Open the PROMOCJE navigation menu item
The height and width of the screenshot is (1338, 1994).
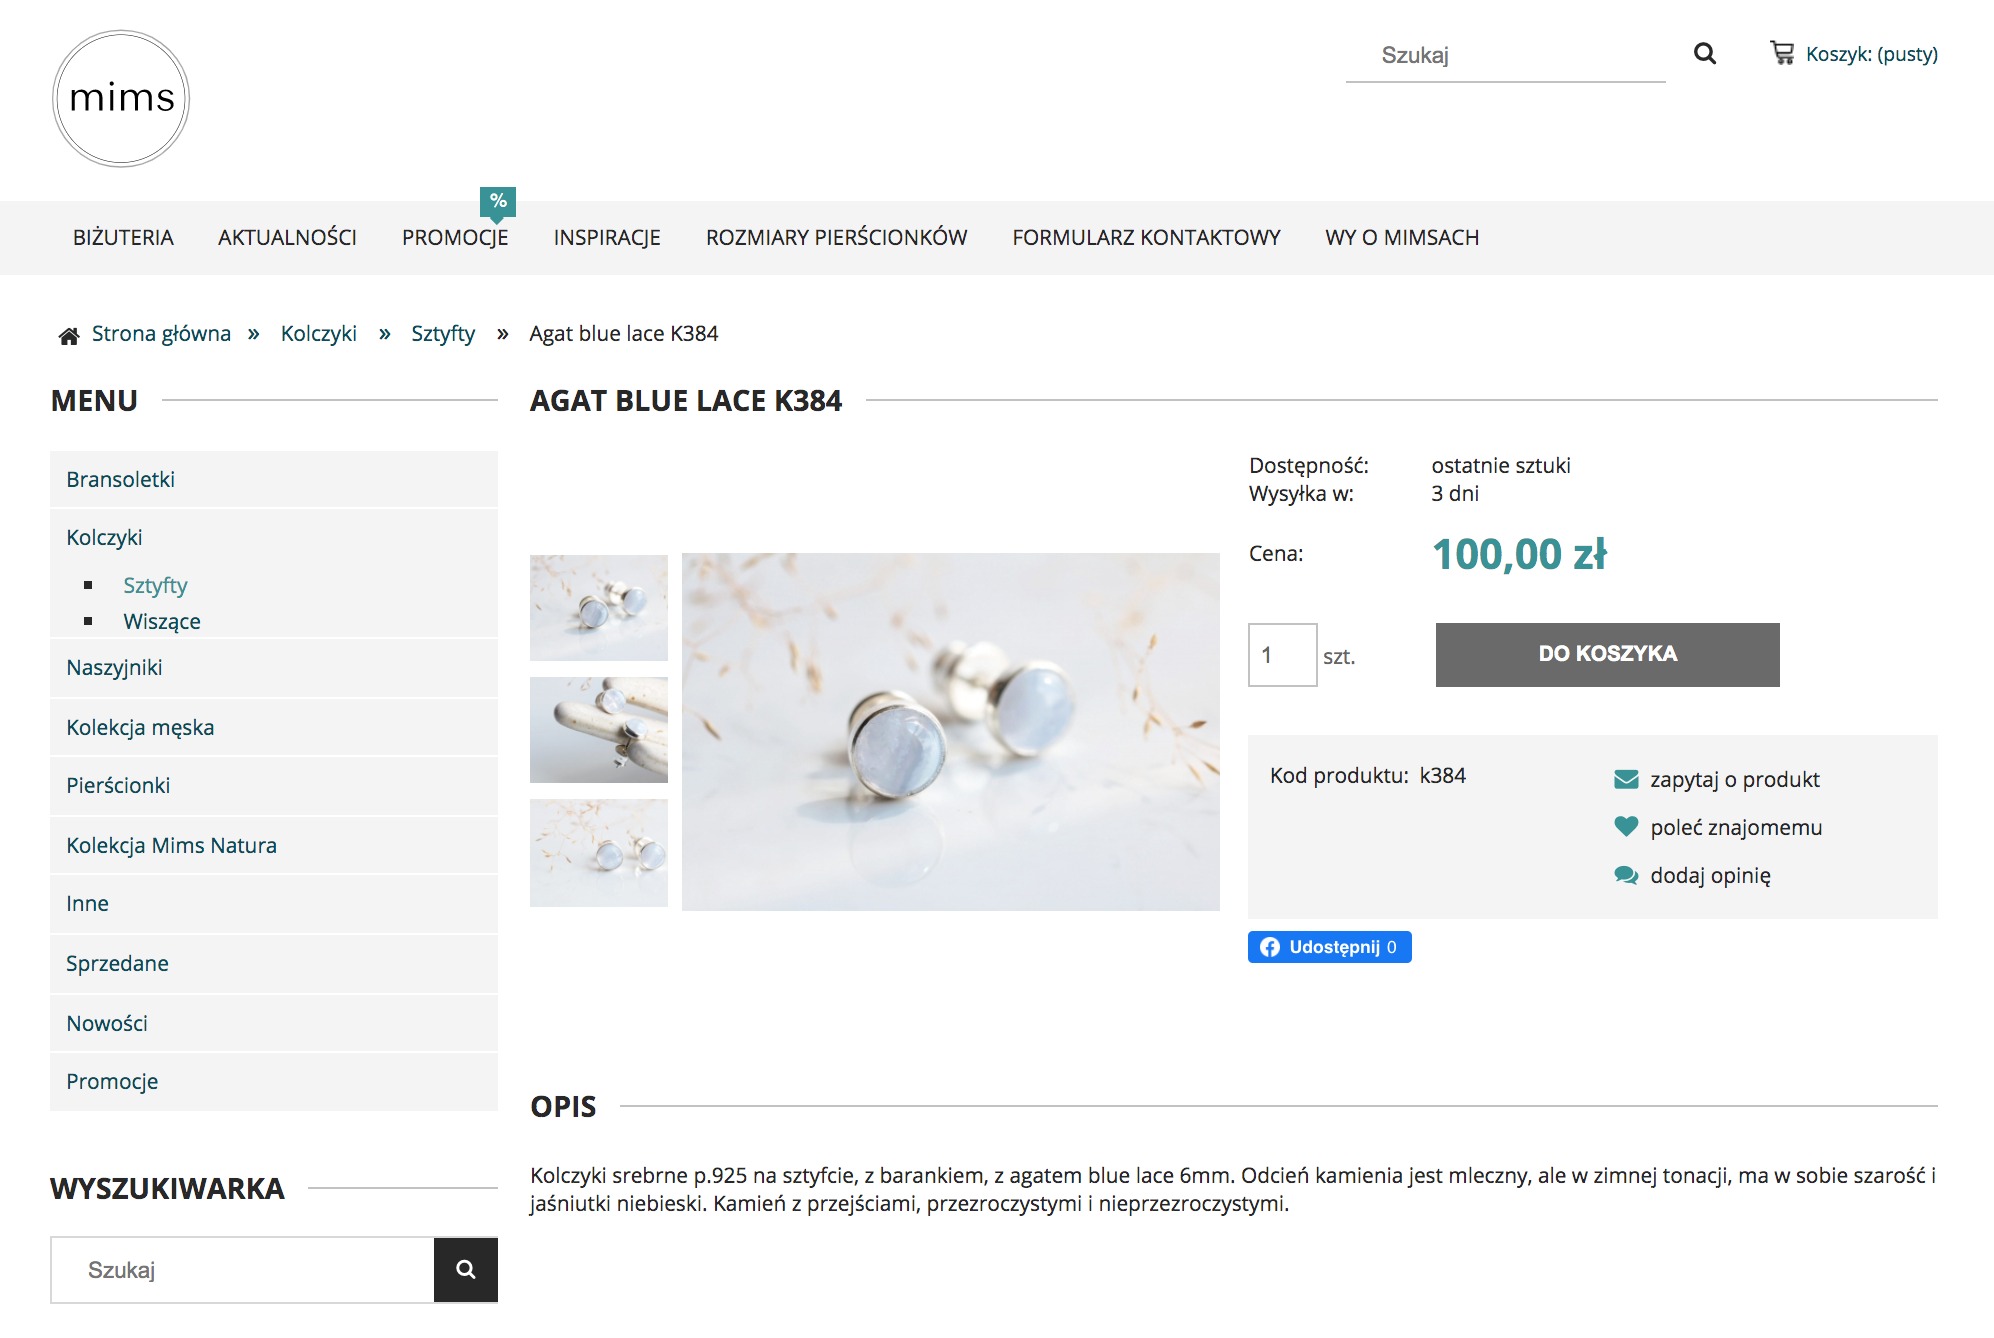click(455, 238)
